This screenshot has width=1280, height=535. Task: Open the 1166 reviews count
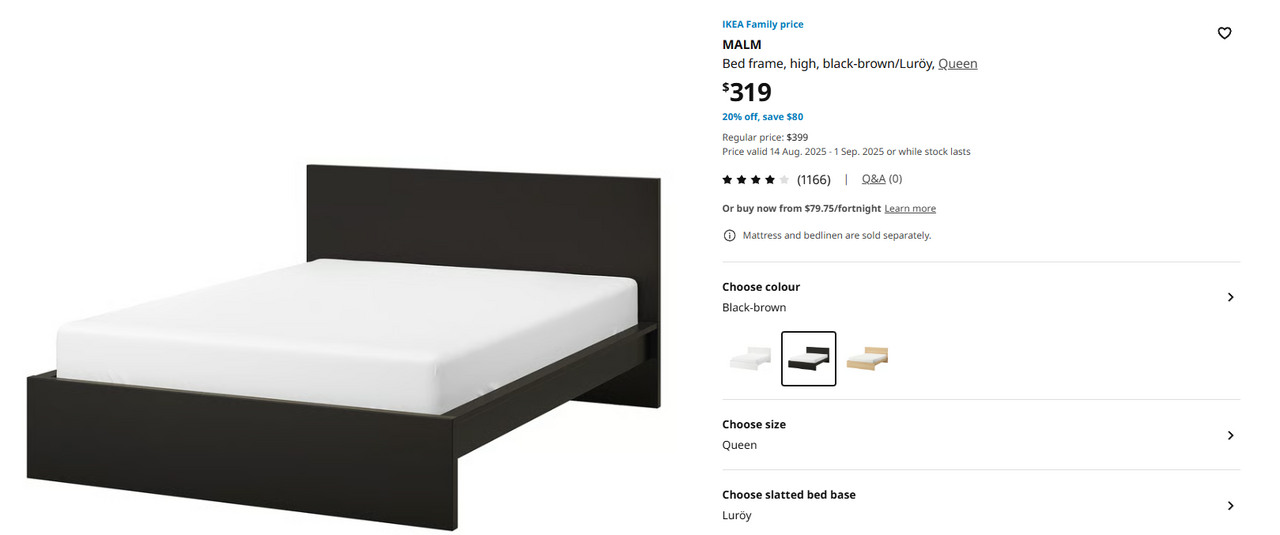point(814,180)
